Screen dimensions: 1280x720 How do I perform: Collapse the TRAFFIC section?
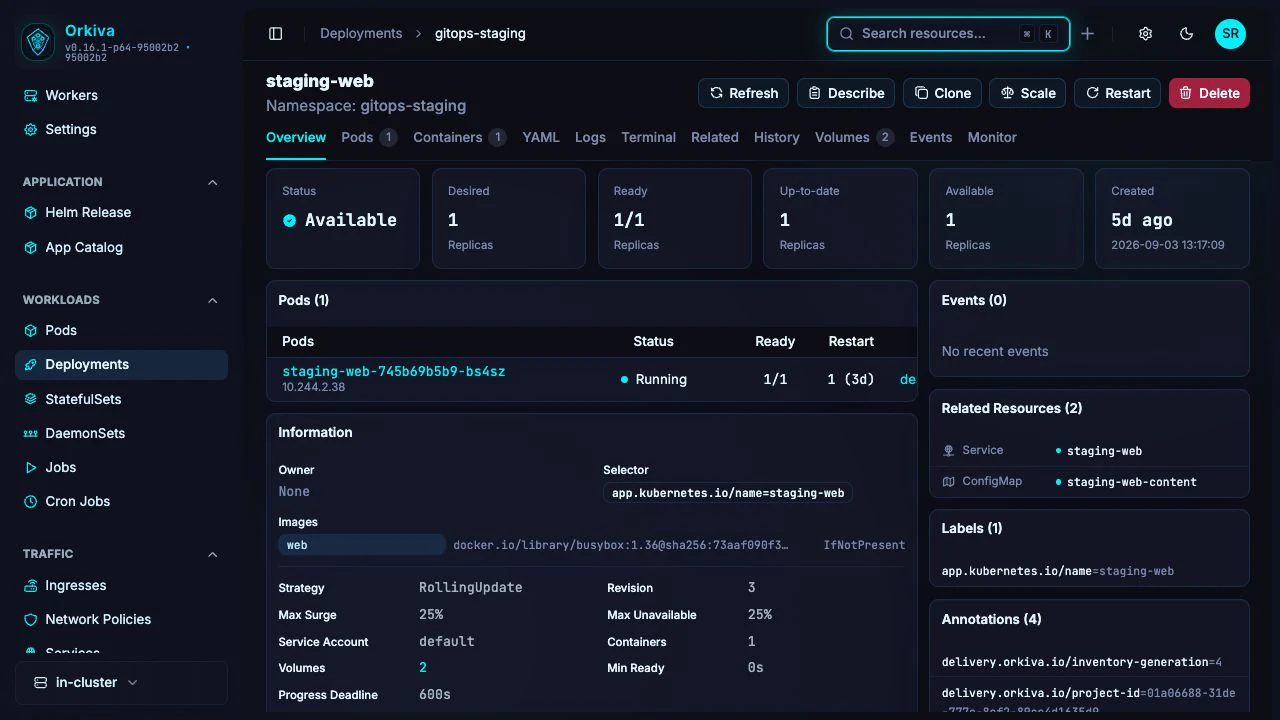212,554
